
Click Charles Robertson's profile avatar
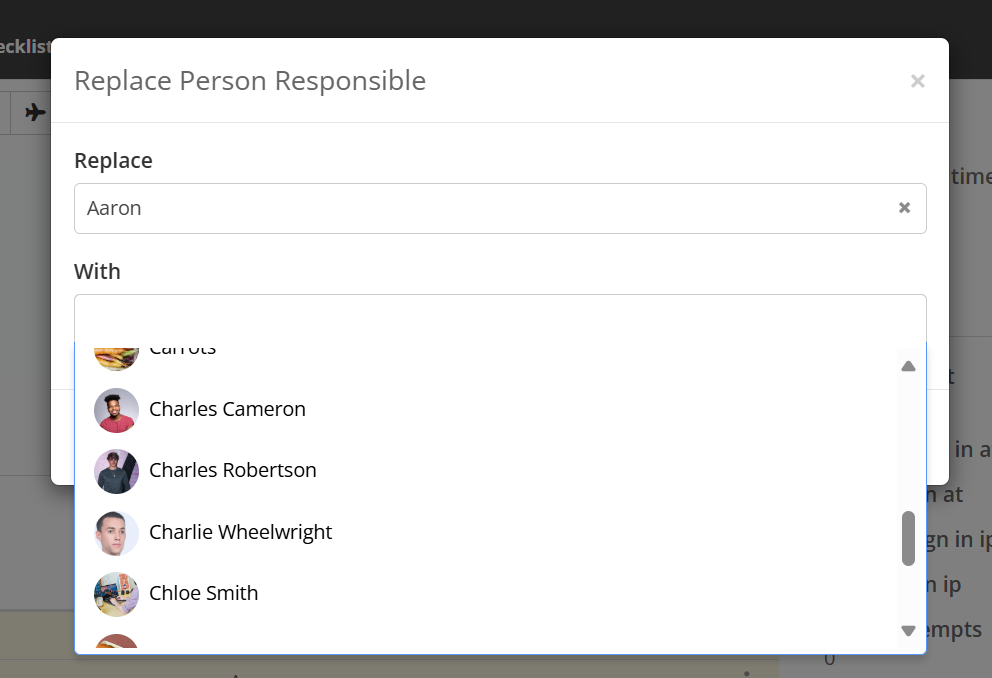116,471
